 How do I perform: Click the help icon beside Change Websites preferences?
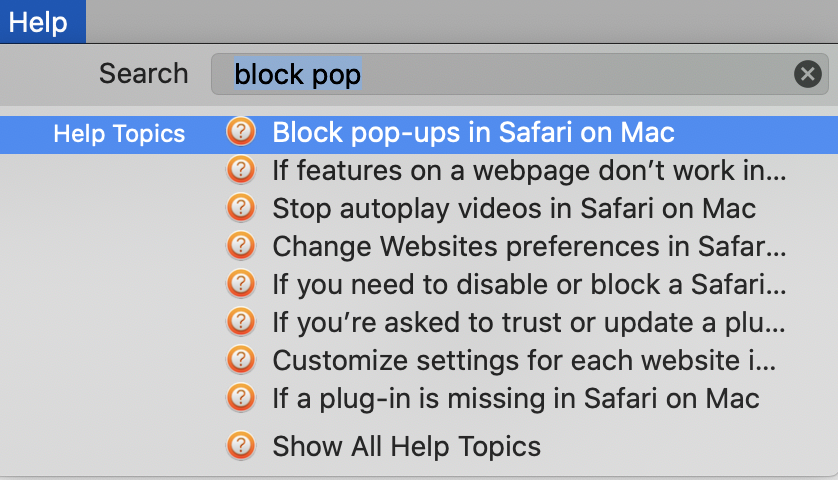(x=241, y=246)
